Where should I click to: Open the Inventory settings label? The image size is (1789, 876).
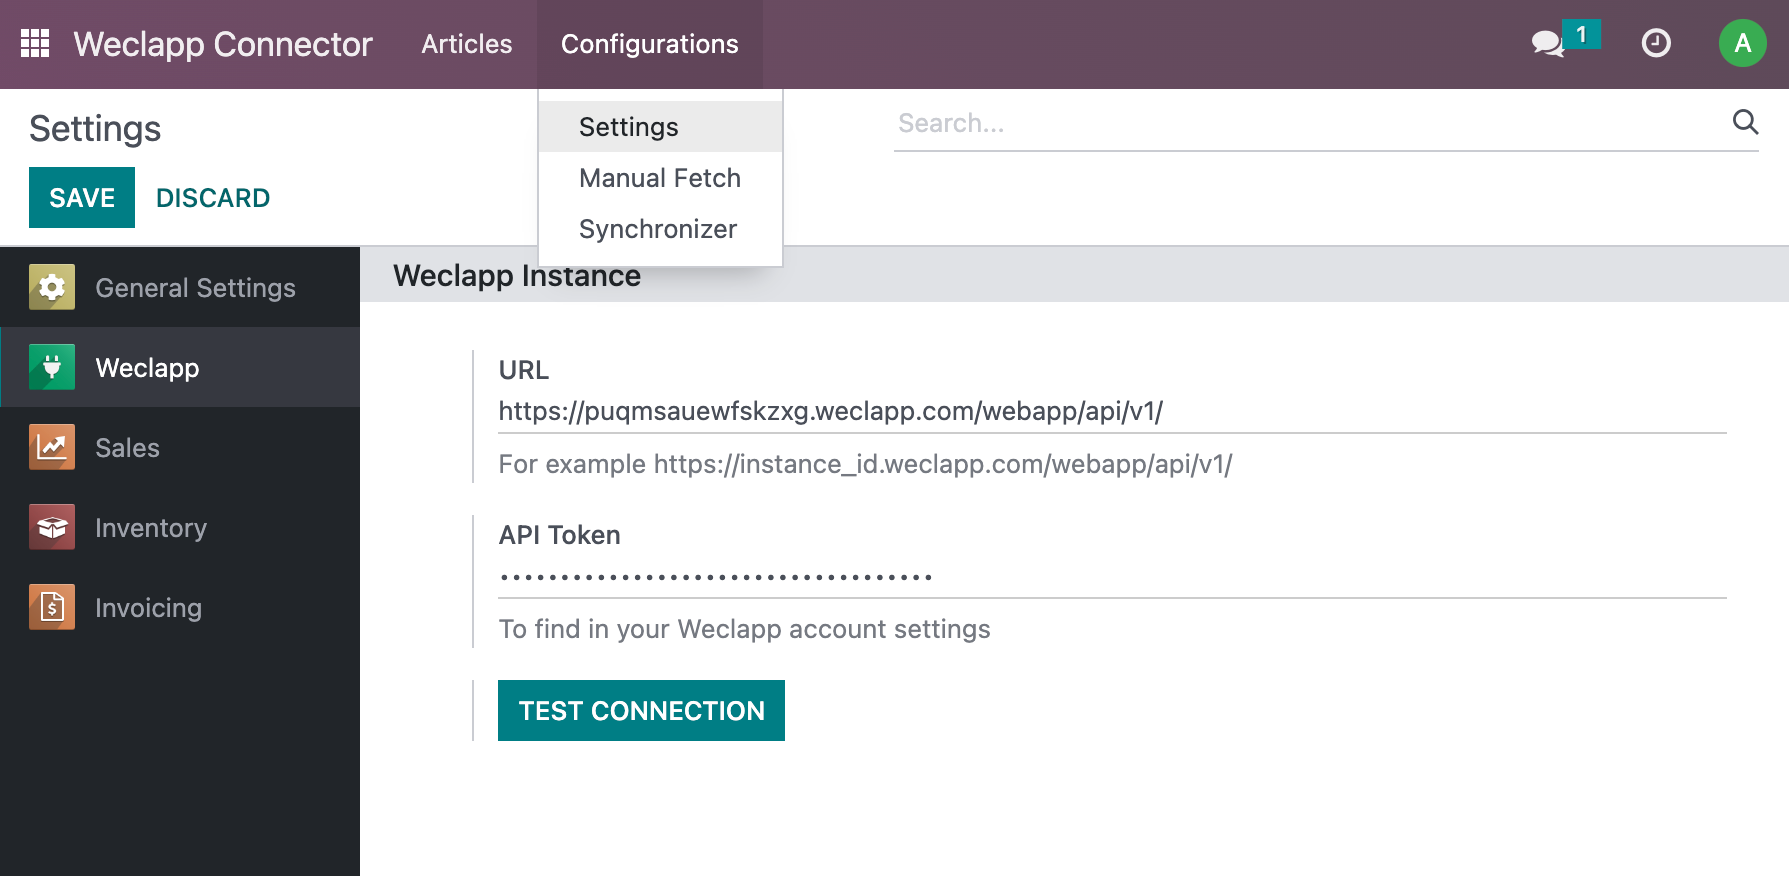151,528
